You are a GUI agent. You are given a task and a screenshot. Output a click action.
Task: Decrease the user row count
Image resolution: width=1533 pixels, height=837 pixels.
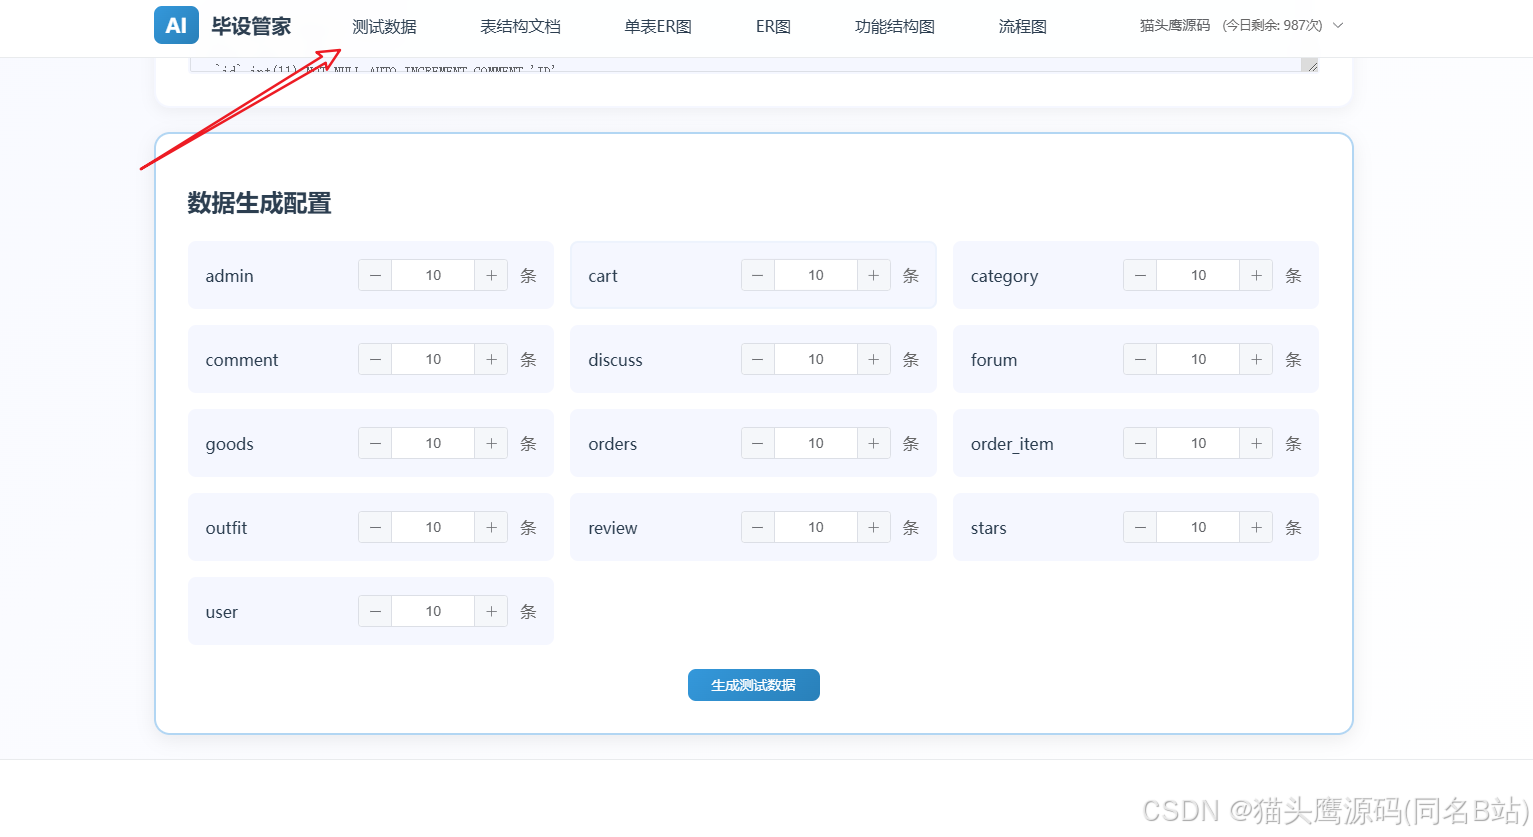(x=375, y=611)
